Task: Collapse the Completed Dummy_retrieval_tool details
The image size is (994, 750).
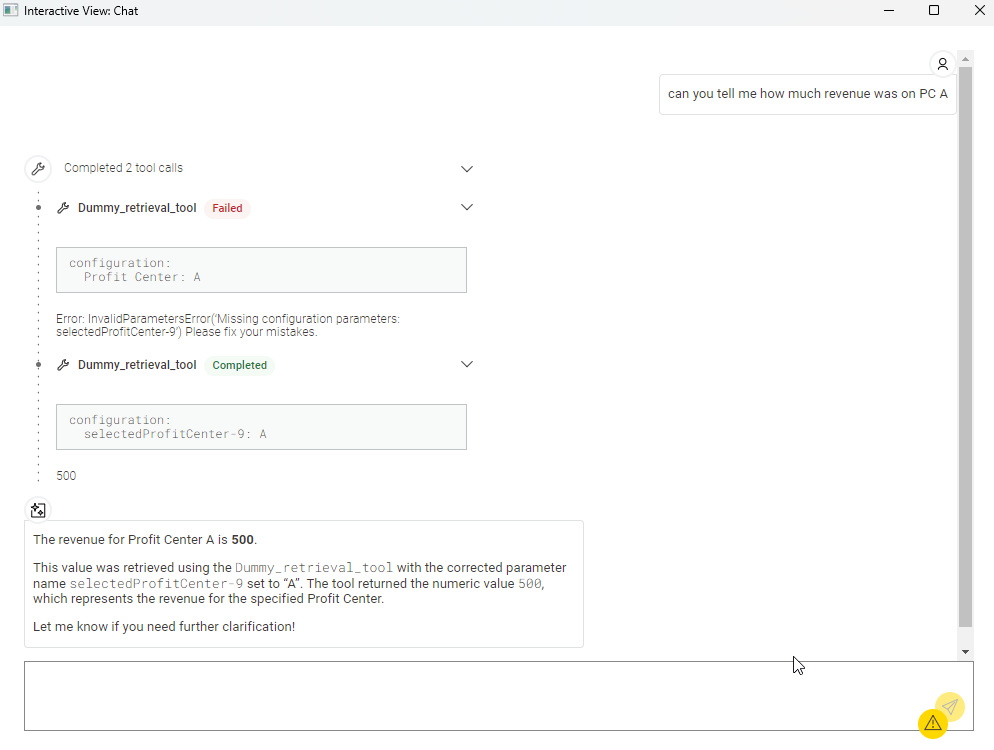Action: pos(466,365)
